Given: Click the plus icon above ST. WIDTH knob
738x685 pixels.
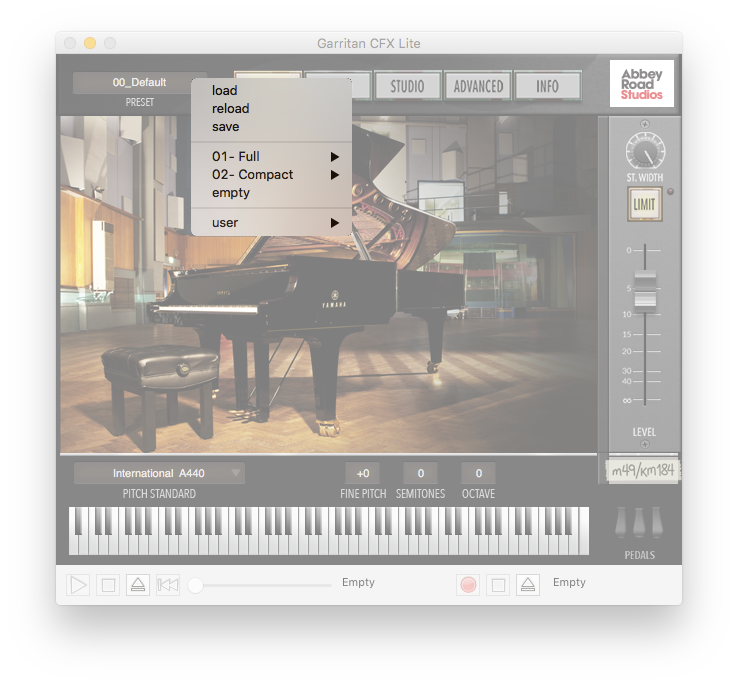Looking at the screenshot, I should tap(645, 124).
